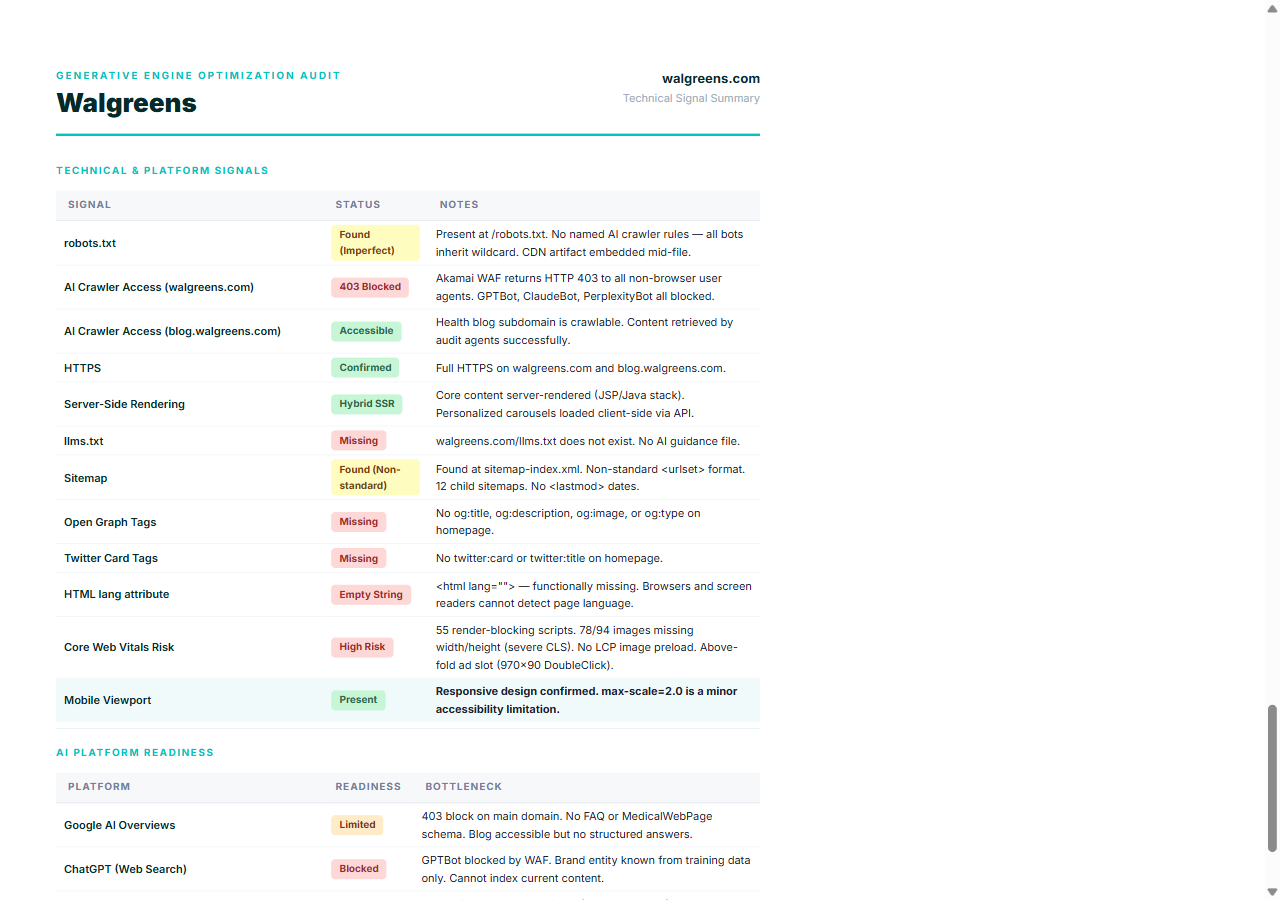
Task: Click the Accessible status badge
Action: tap(366, 331)
